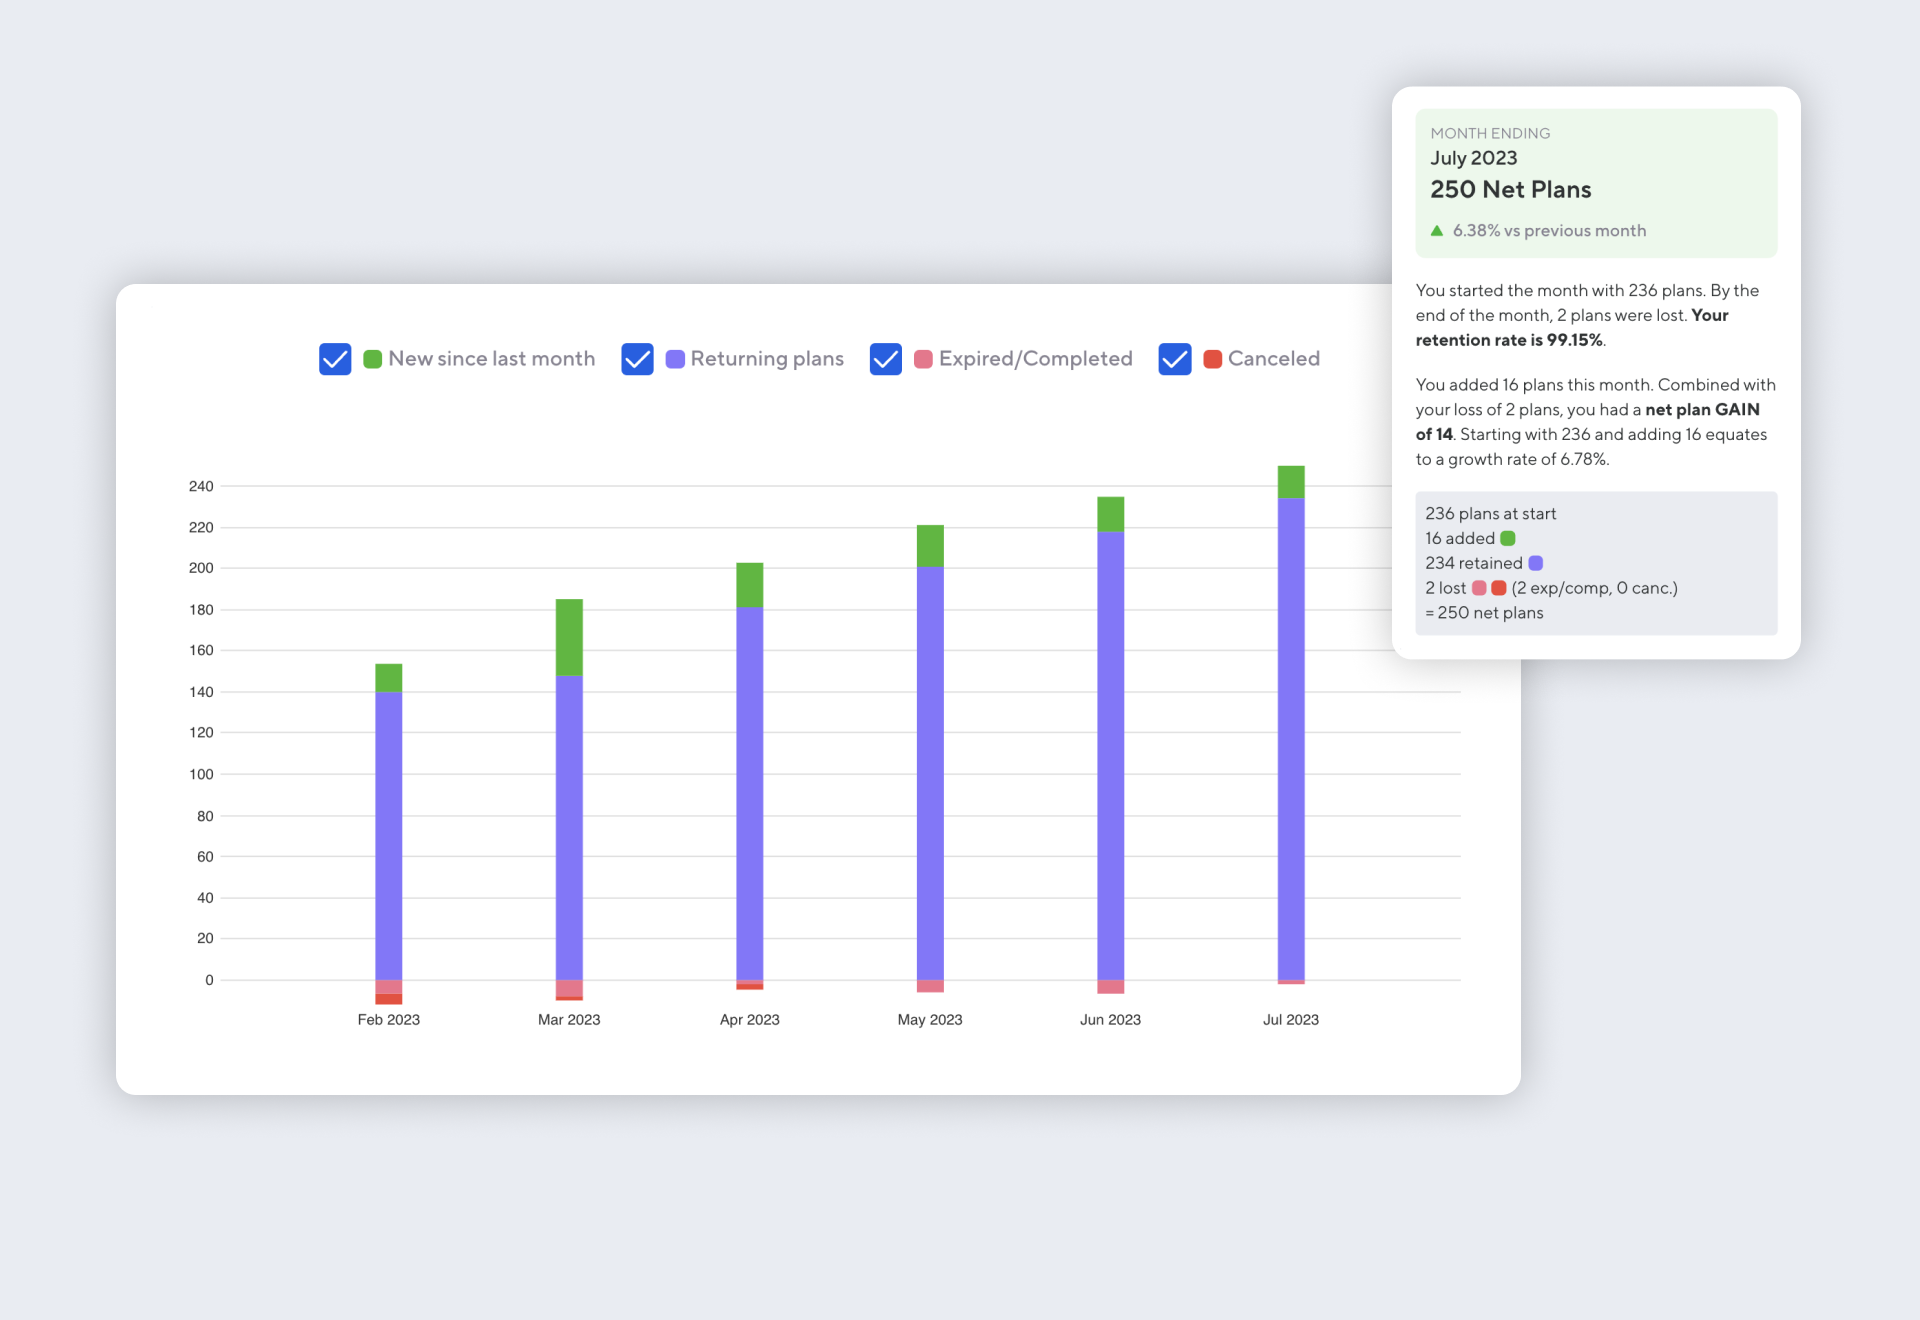Click the '250 Net Plans' heading

[x=1510, y=189]
